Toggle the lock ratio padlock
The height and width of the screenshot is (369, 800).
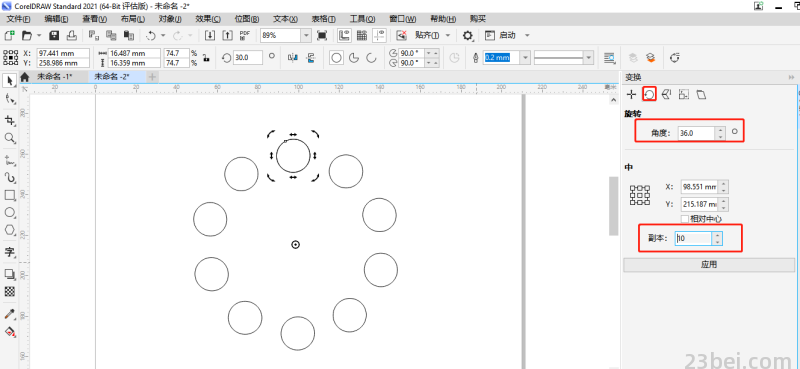pos(206,58)
